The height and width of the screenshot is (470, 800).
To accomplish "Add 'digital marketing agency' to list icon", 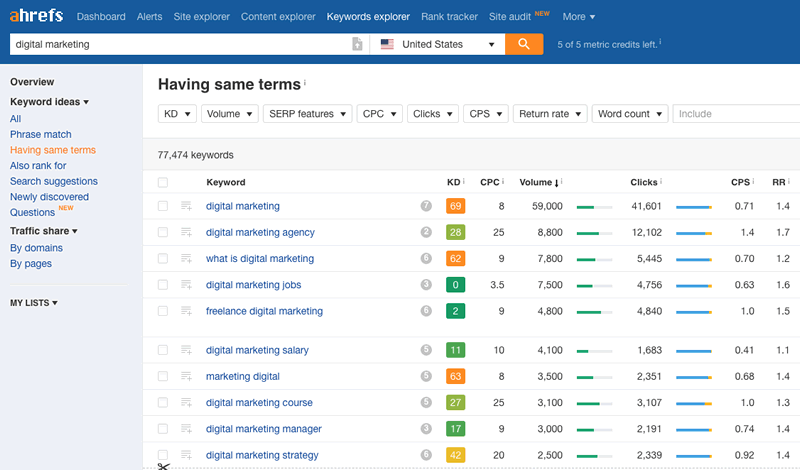I will point(186,232).
